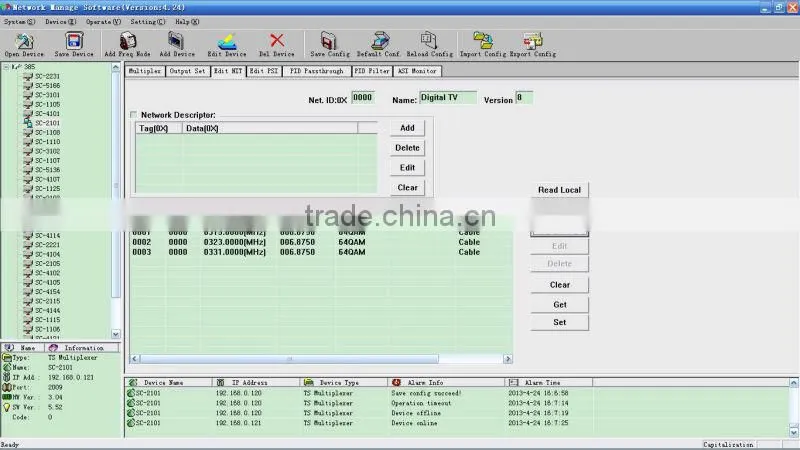
Task: Select the active SC-2101 device in the tree
Action: (x=47, y=123)
